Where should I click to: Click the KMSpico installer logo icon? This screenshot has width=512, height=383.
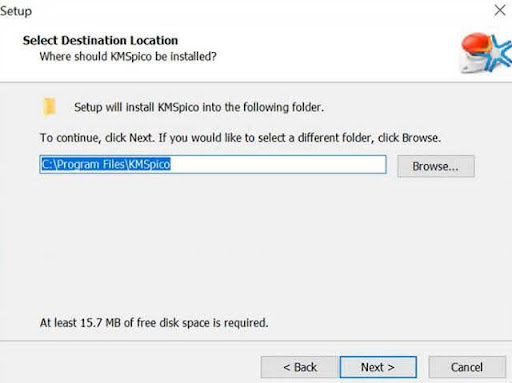pyautogui.click(x=486, y=52)
